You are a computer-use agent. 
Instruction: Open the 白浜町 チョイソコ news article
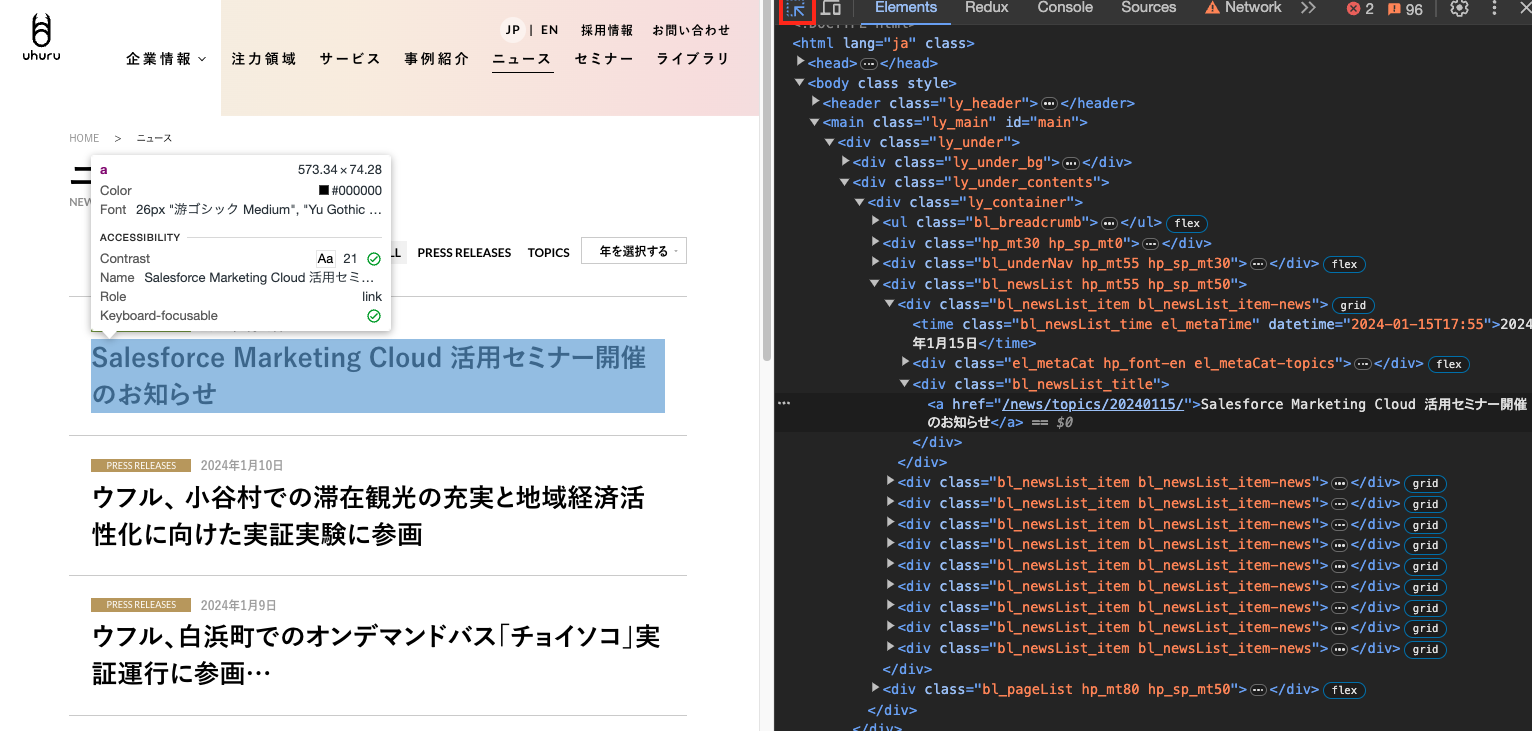(376, 655)
